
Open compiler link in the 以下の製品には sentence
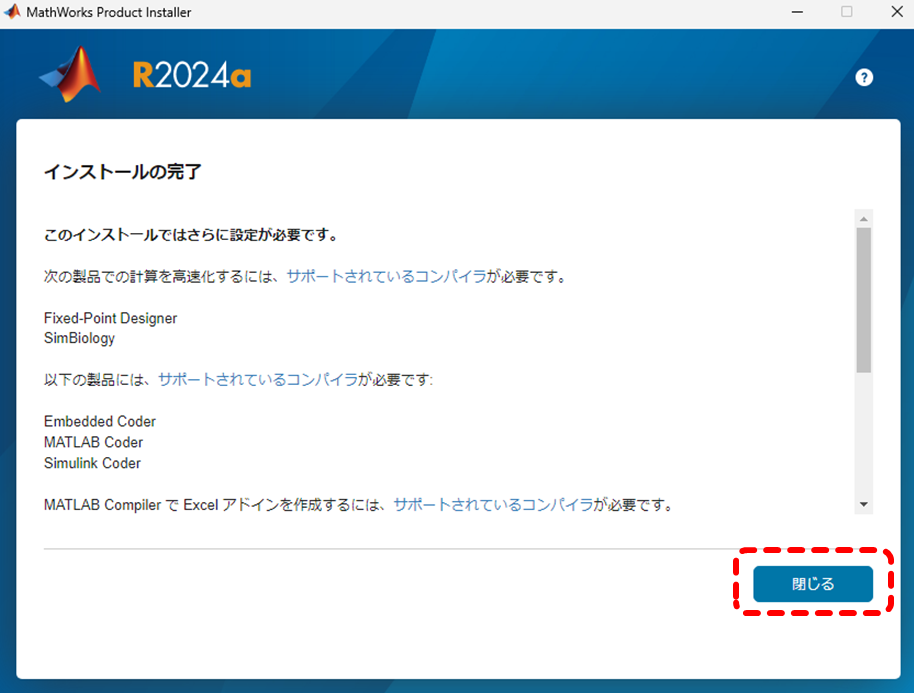[x=258, y=380]
